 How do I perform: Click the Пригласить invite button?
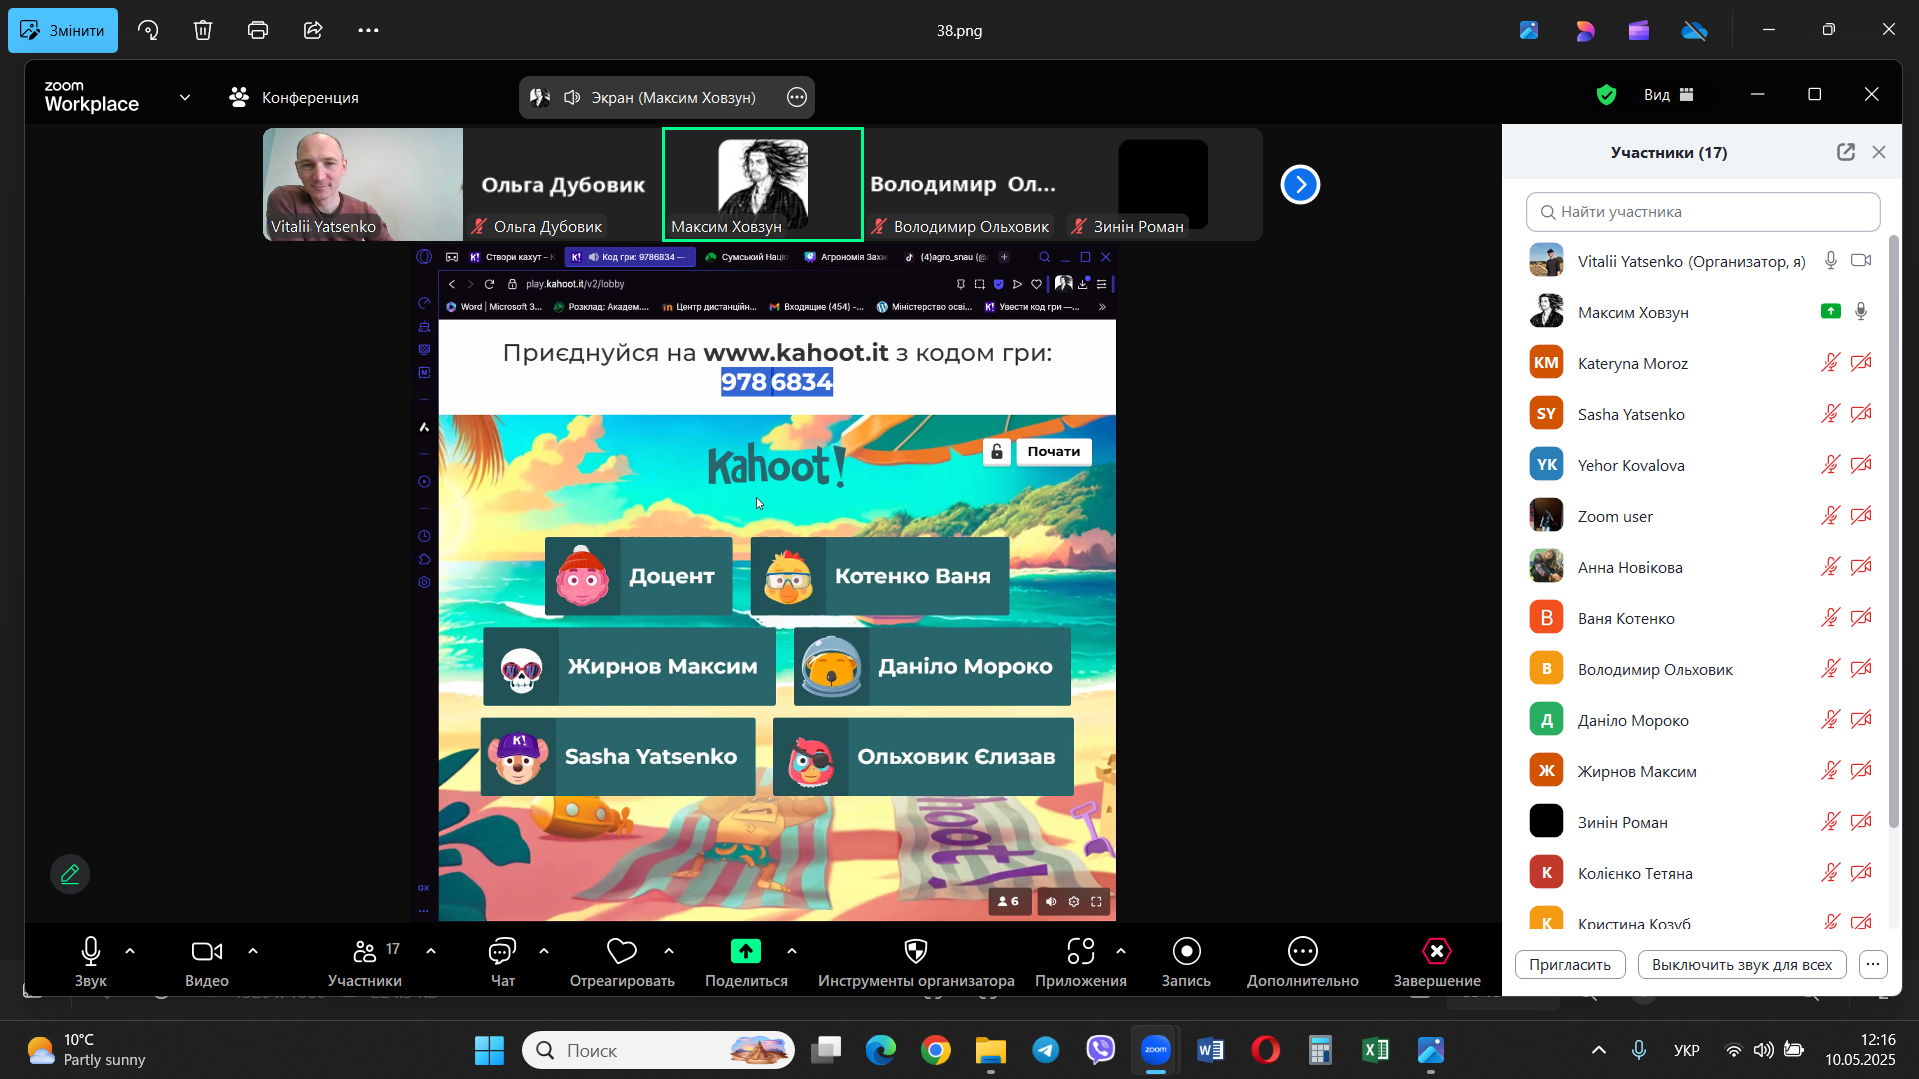1570,964
